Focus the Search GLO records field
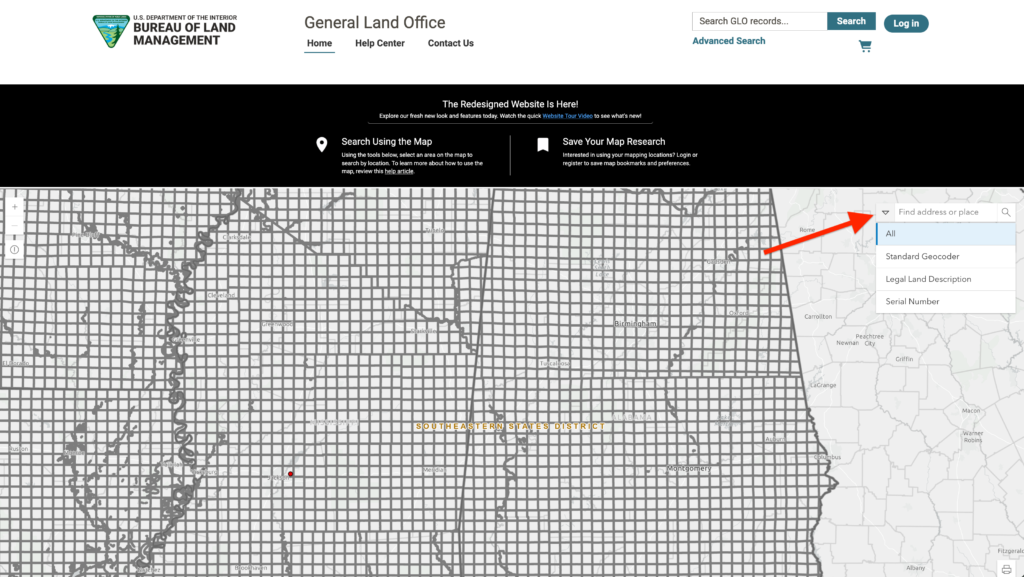 (x=760, y=21)
